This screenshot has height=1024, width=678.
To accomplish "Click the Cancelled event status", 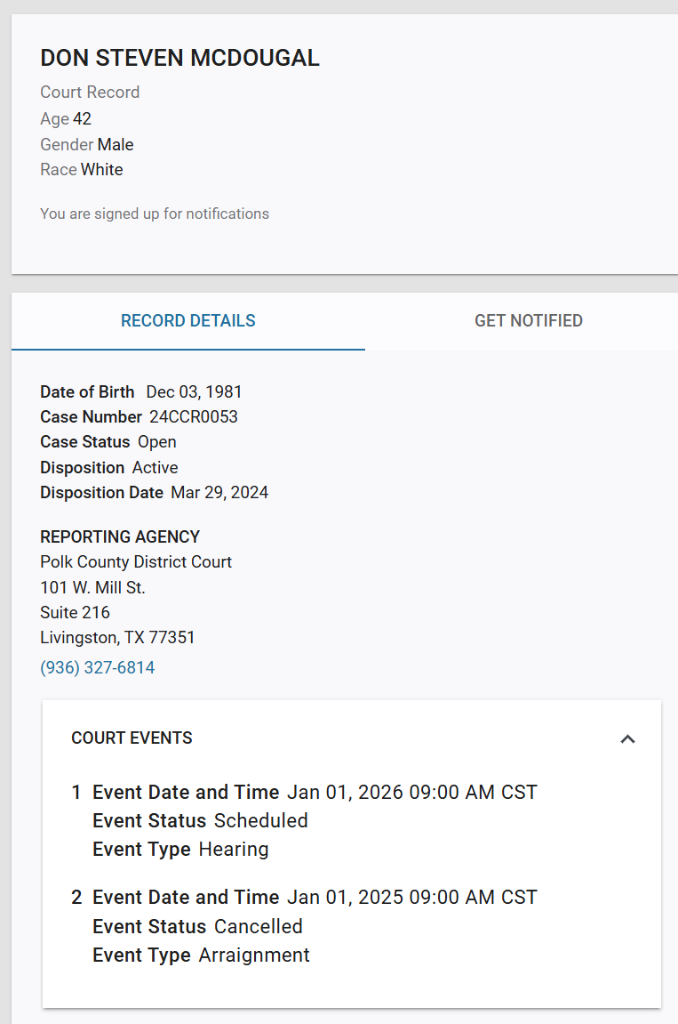I will pos(258,926).
